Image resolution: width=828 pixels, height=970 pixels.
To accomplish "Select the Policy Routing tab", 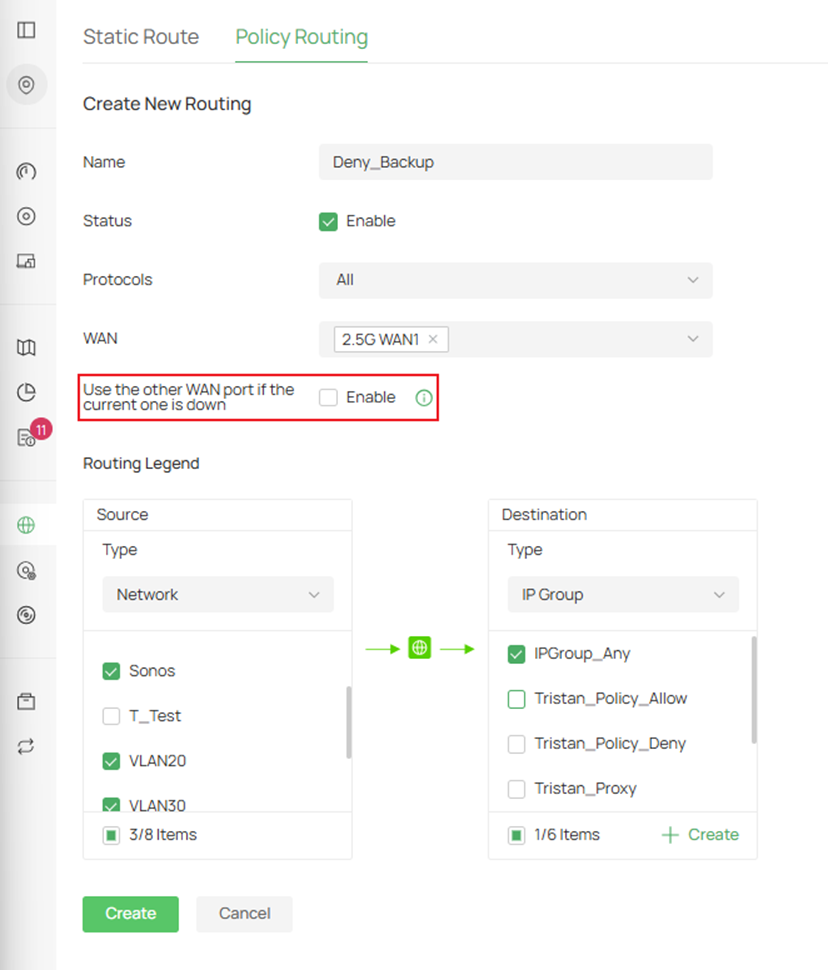I will point(301,37).
